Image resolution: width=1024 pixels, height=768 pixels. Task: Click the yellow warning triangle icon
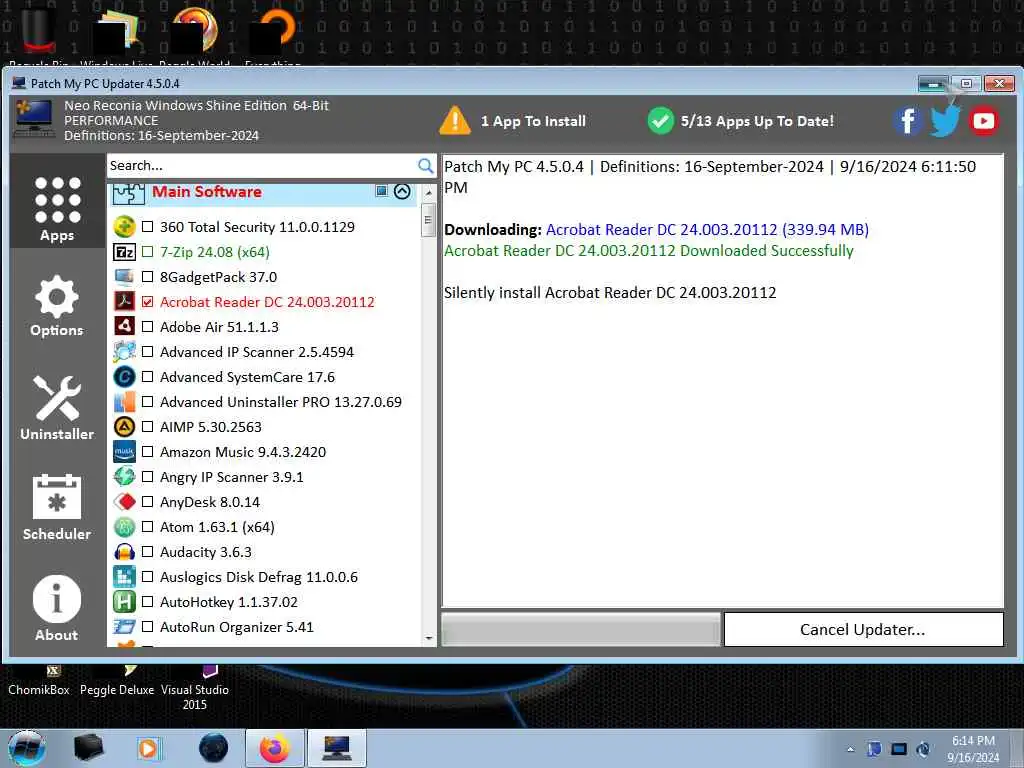[x=455, y=121]
